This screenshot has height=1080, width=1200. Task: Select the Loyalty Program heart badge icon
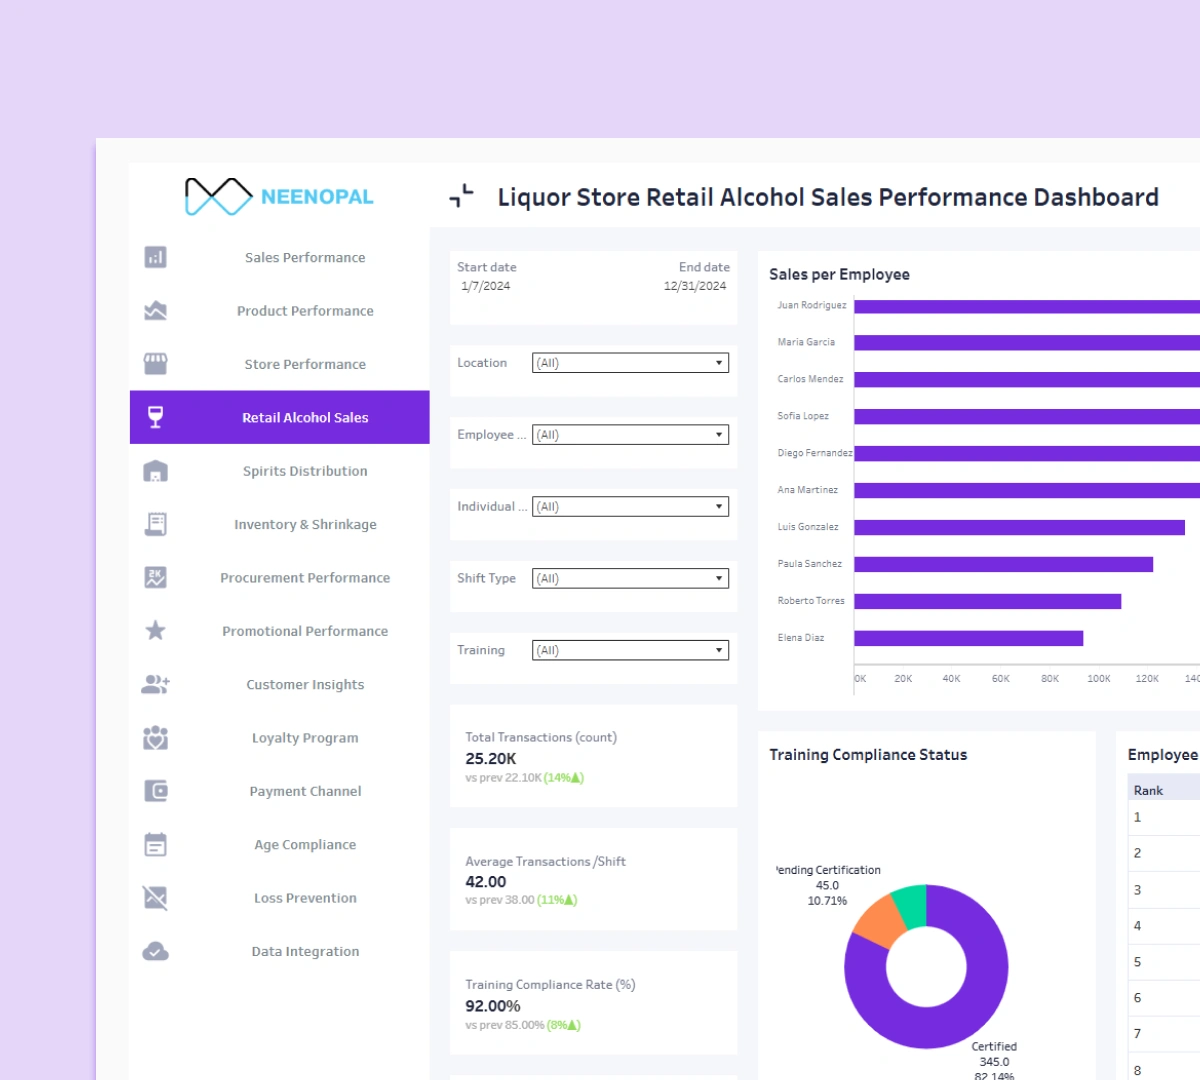tap(155, 737)
